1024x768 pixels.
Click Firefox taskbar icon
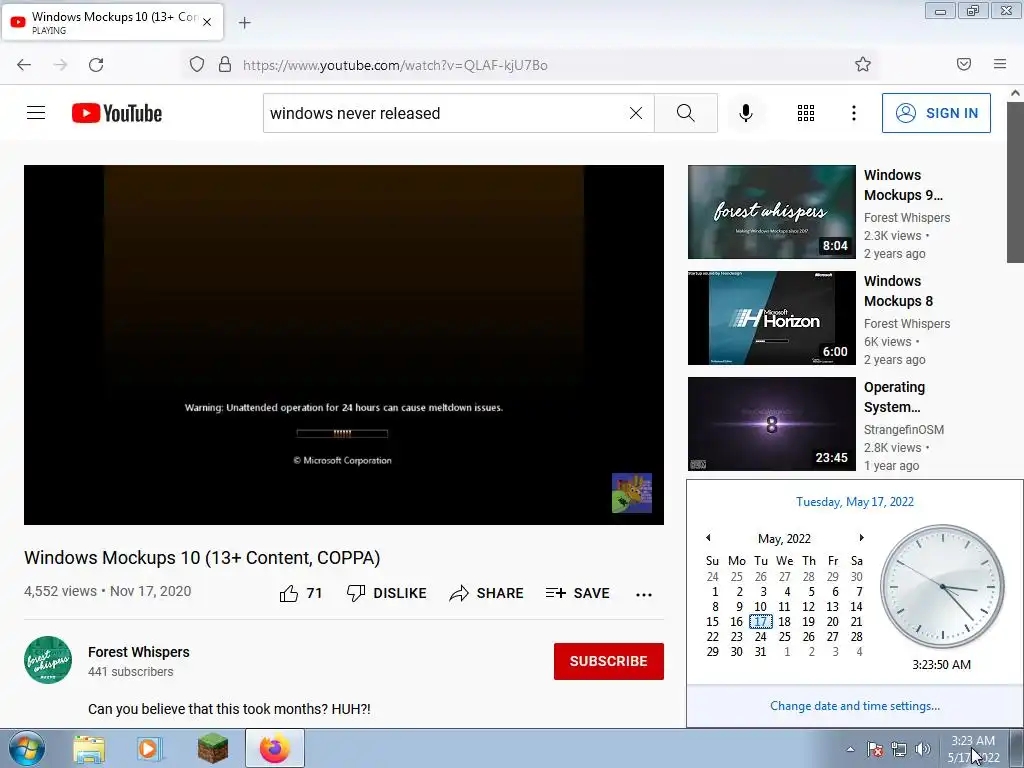coord(275,748)
